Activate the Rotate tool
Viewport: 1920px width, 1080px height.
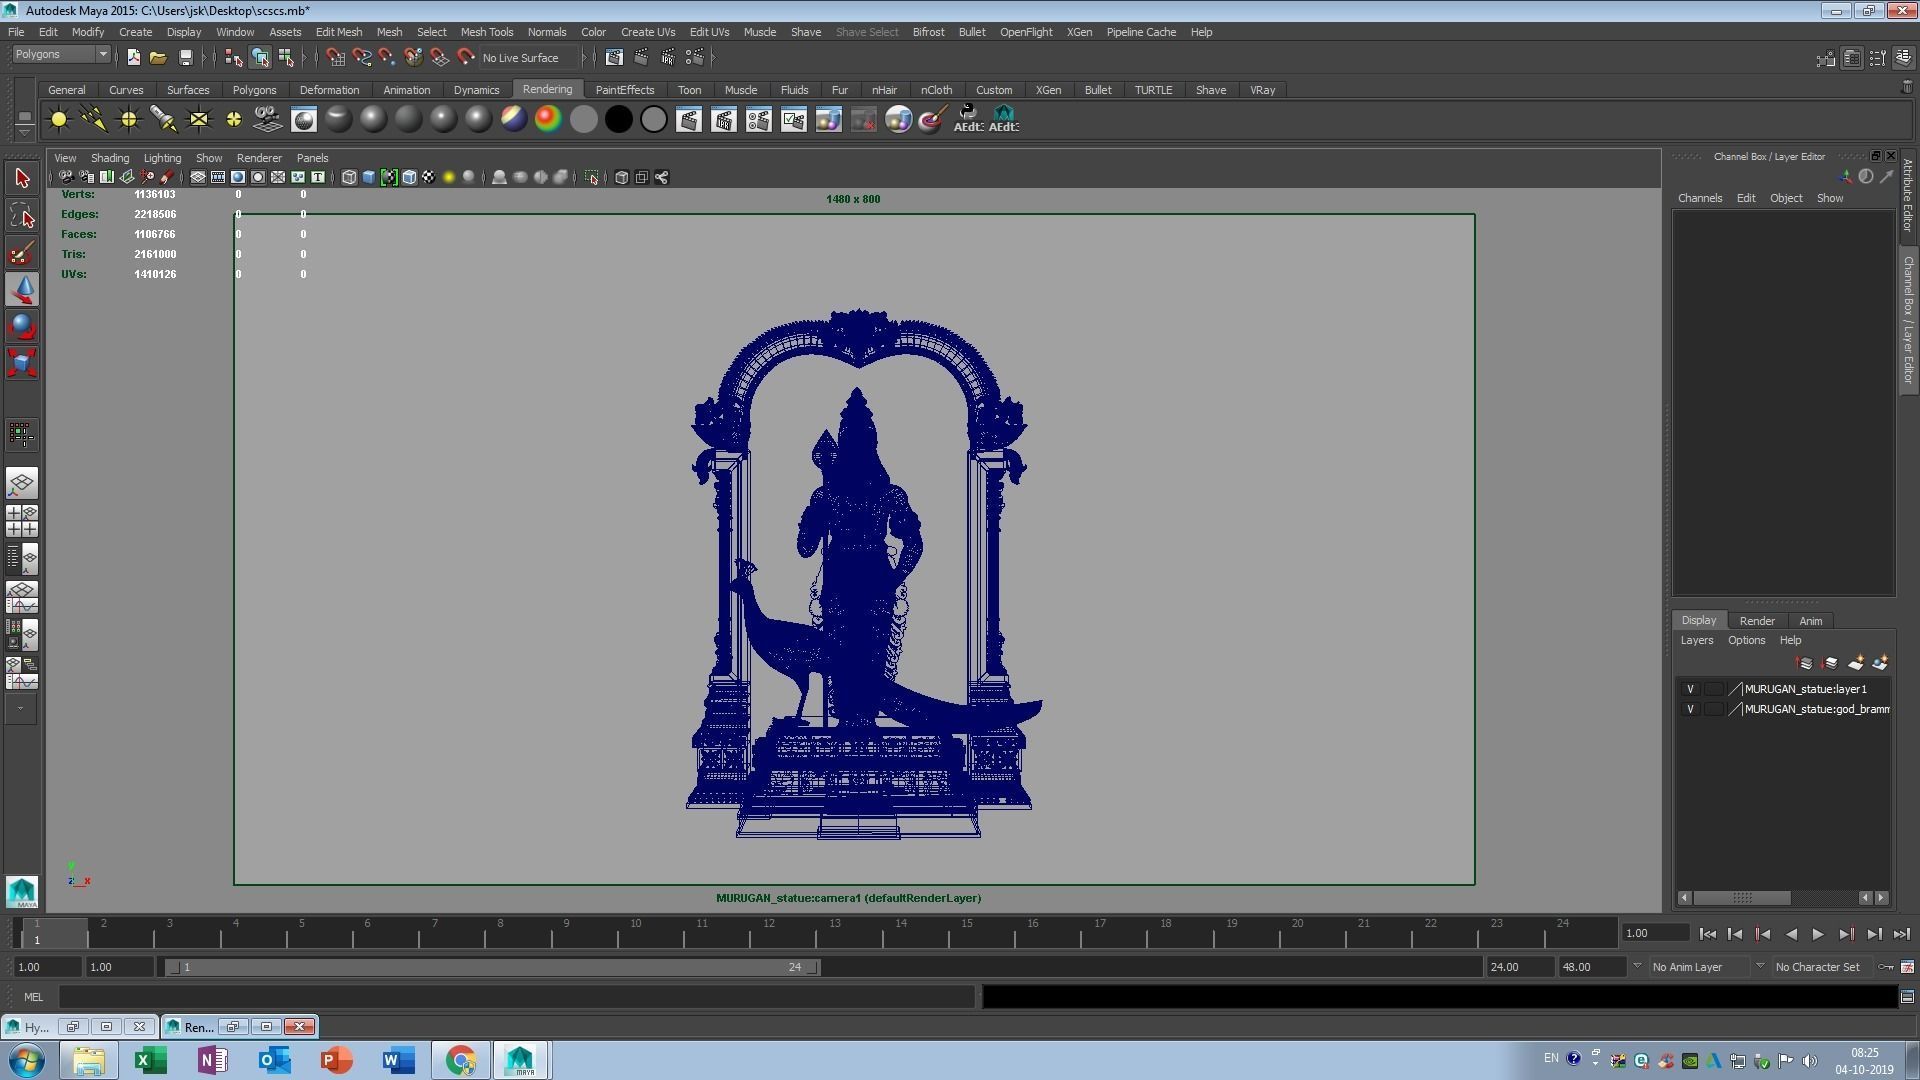coord(22,326)
